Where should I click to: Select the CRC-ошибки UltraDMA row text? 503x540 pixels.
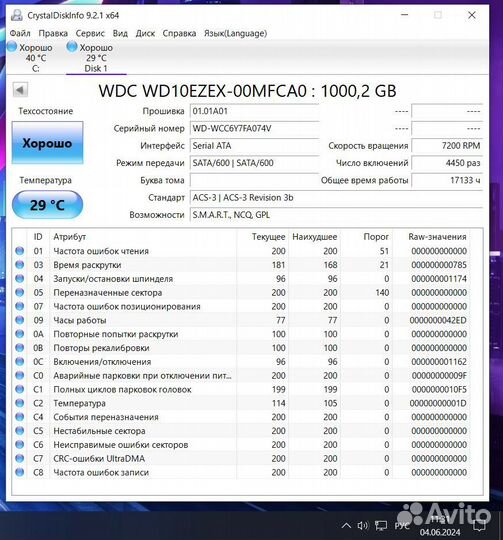[99, 459]
